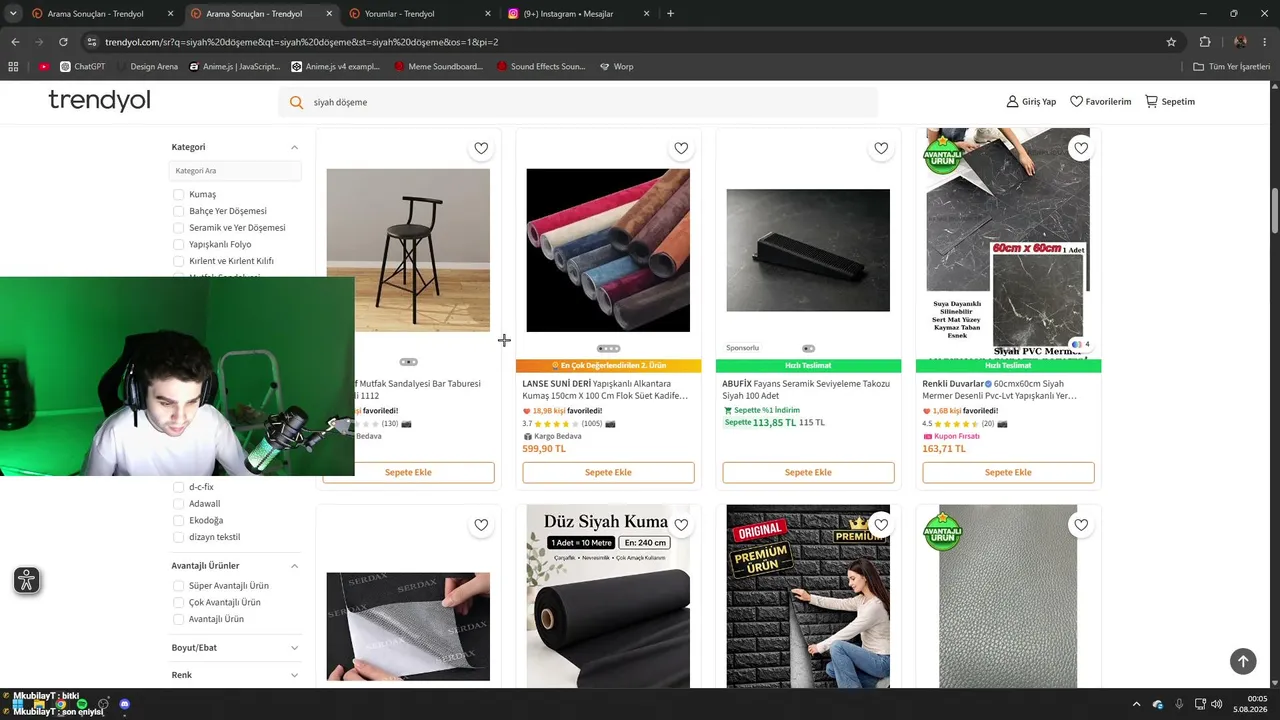Screen dimensions: 1280x720
Task: Click the volume icon in system tray
Action: pos(1216,704)
